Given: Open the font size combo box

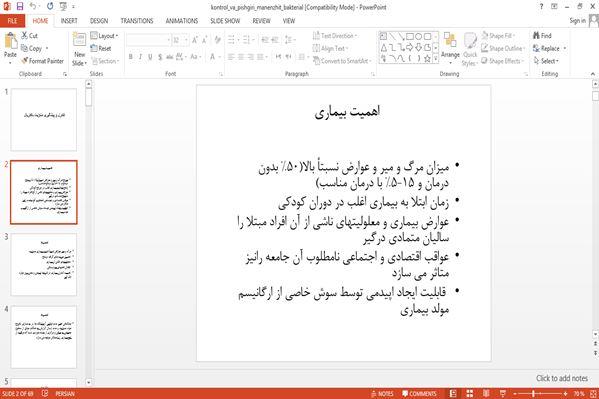Looking at the screenshot, I should [x=180, y=40].
